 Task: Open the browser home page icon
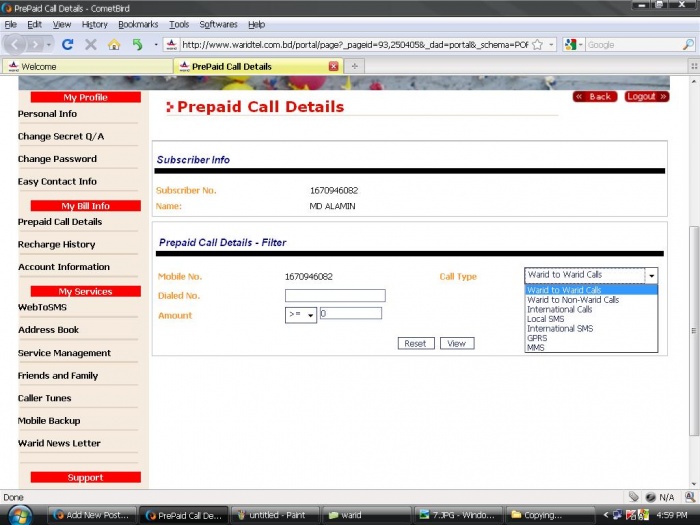coord(114,45)
